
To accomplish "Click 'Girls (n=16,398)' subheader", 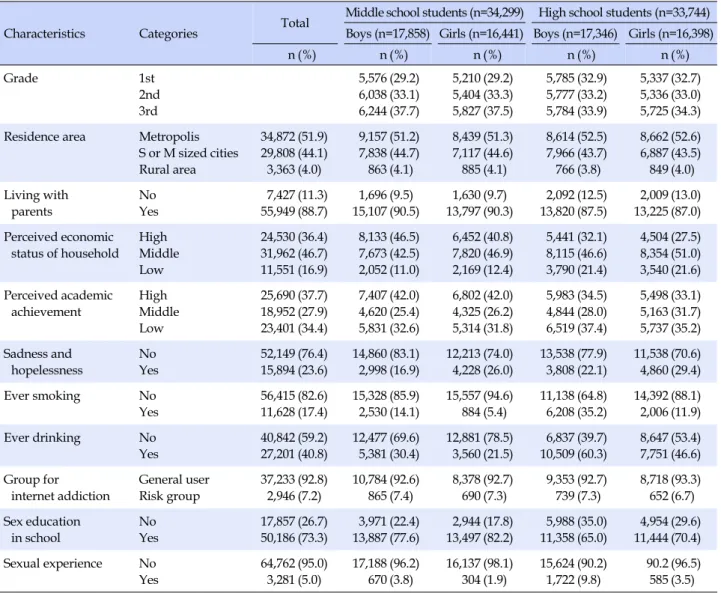I will coord(670,34).
